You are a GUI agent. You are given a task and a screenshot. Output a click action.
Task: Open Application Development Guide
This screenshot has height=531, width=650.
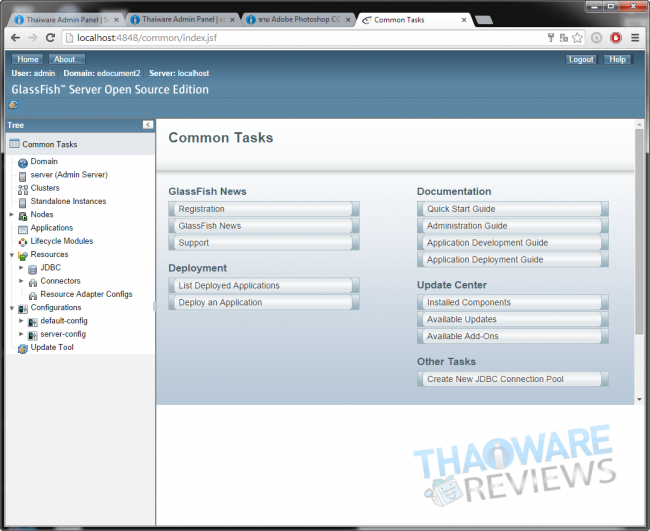[513, 243]
